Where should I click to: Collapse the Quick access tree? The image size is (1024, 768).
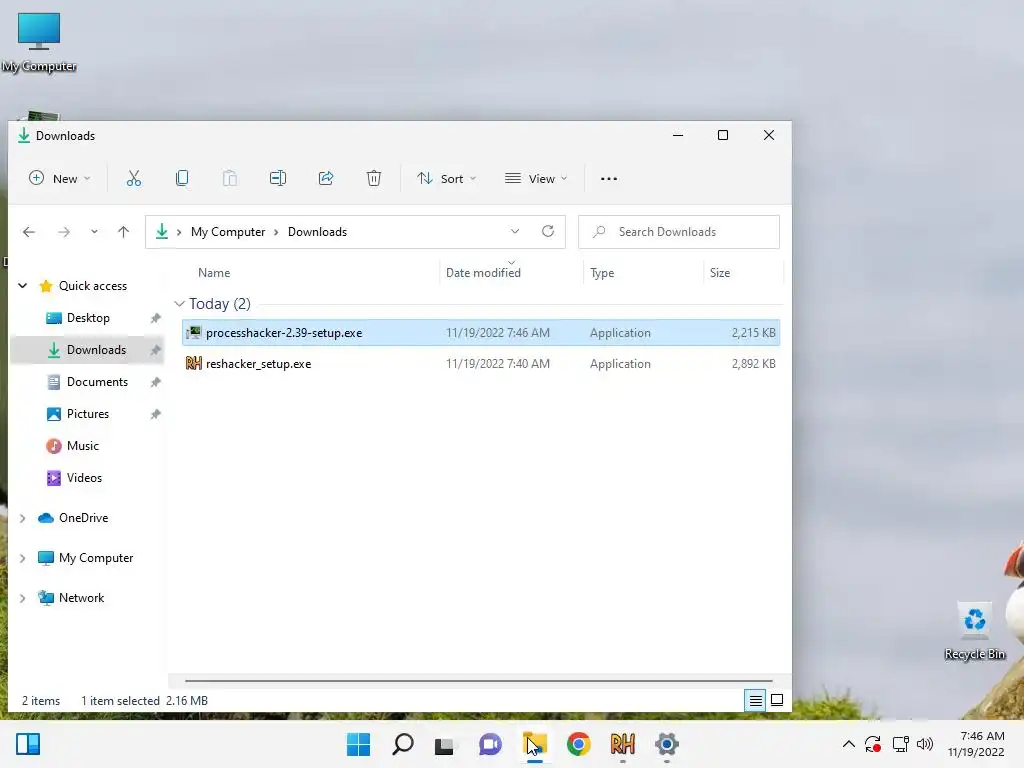pyautogui.click(x=23, y=285)
